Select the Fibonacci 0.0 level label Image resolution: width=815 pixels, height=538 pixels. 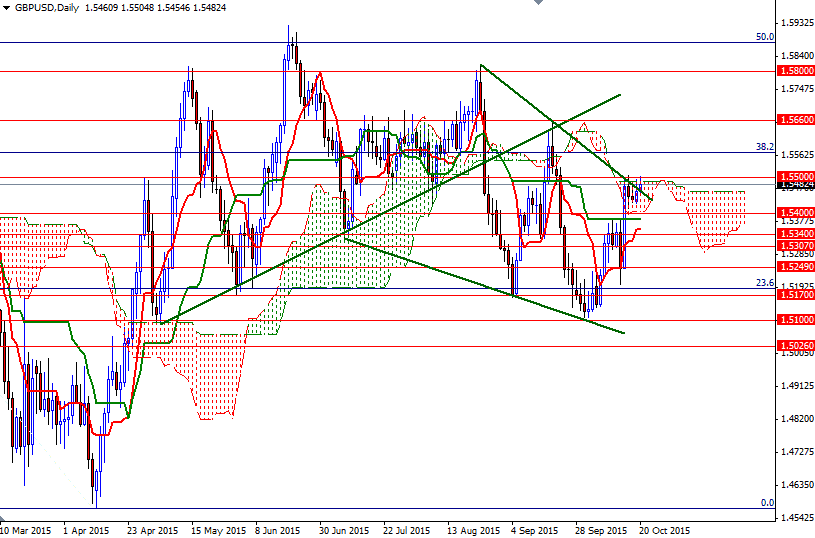[767, 502]
